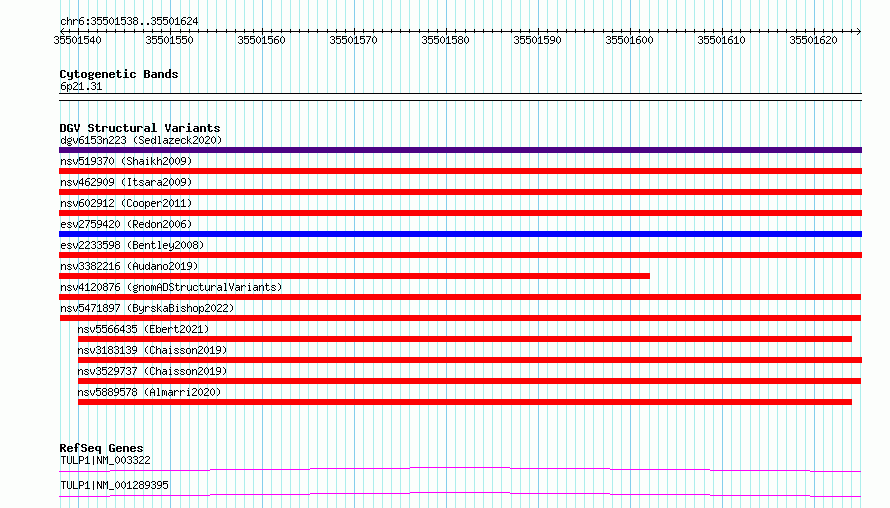890x508 pixels.
Task: Click the chr6:35501538..35501624 region label
Action: click(x=129, y=21)
